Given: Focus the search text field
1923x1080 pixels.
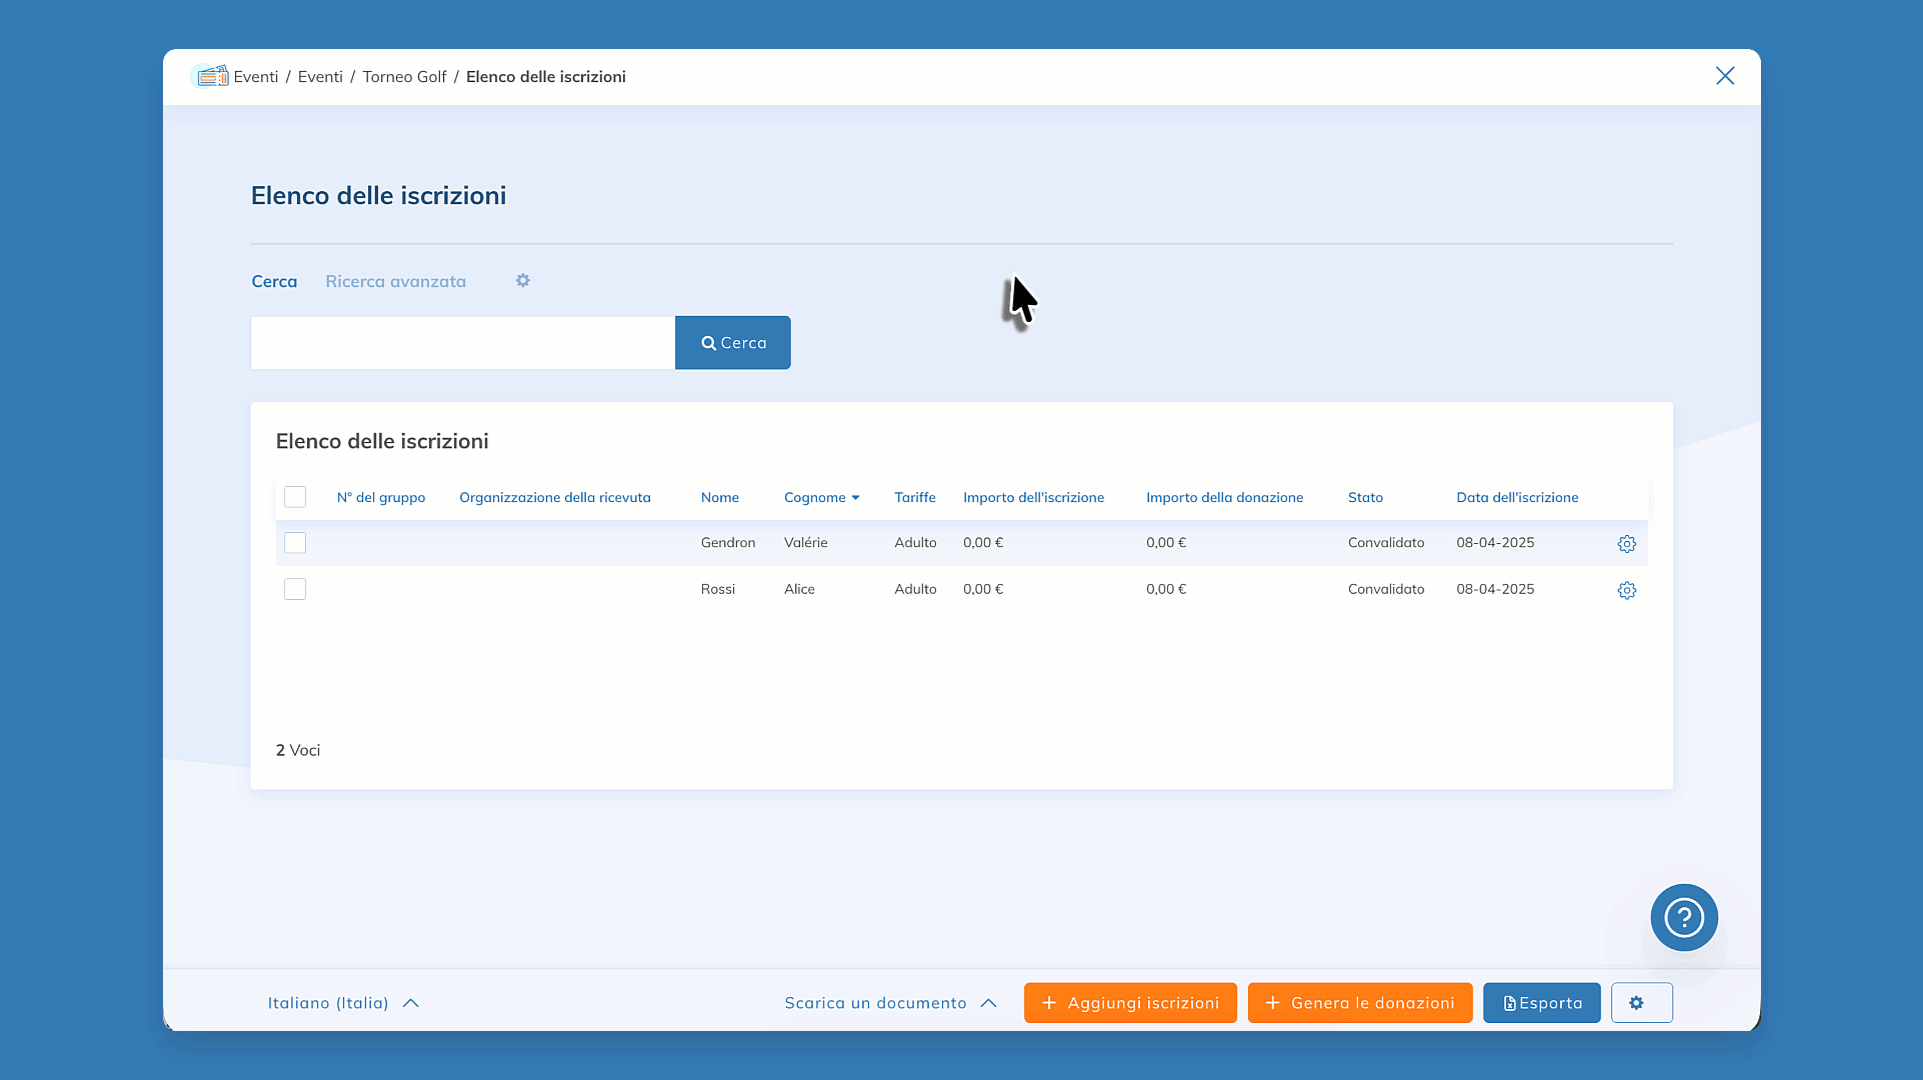Looking at the screenshot, I should point(462,343).
